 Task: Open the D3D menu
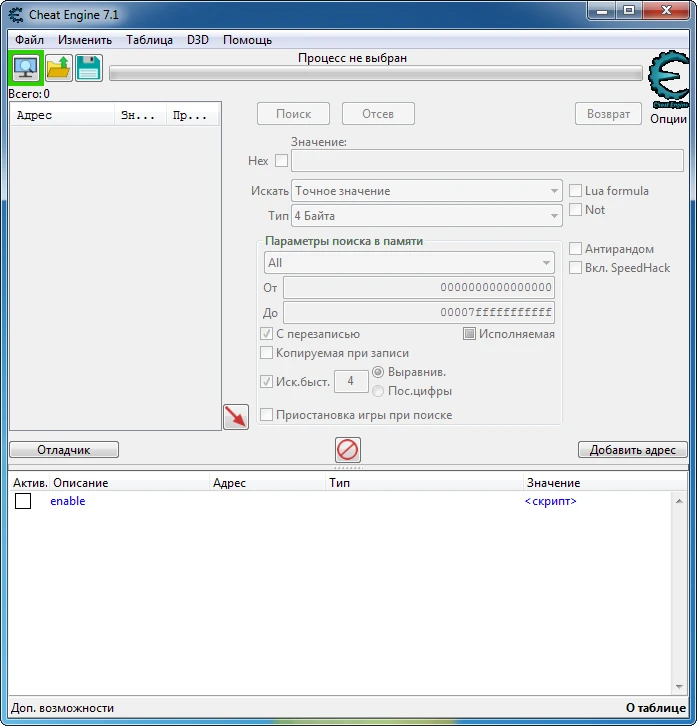198,40
